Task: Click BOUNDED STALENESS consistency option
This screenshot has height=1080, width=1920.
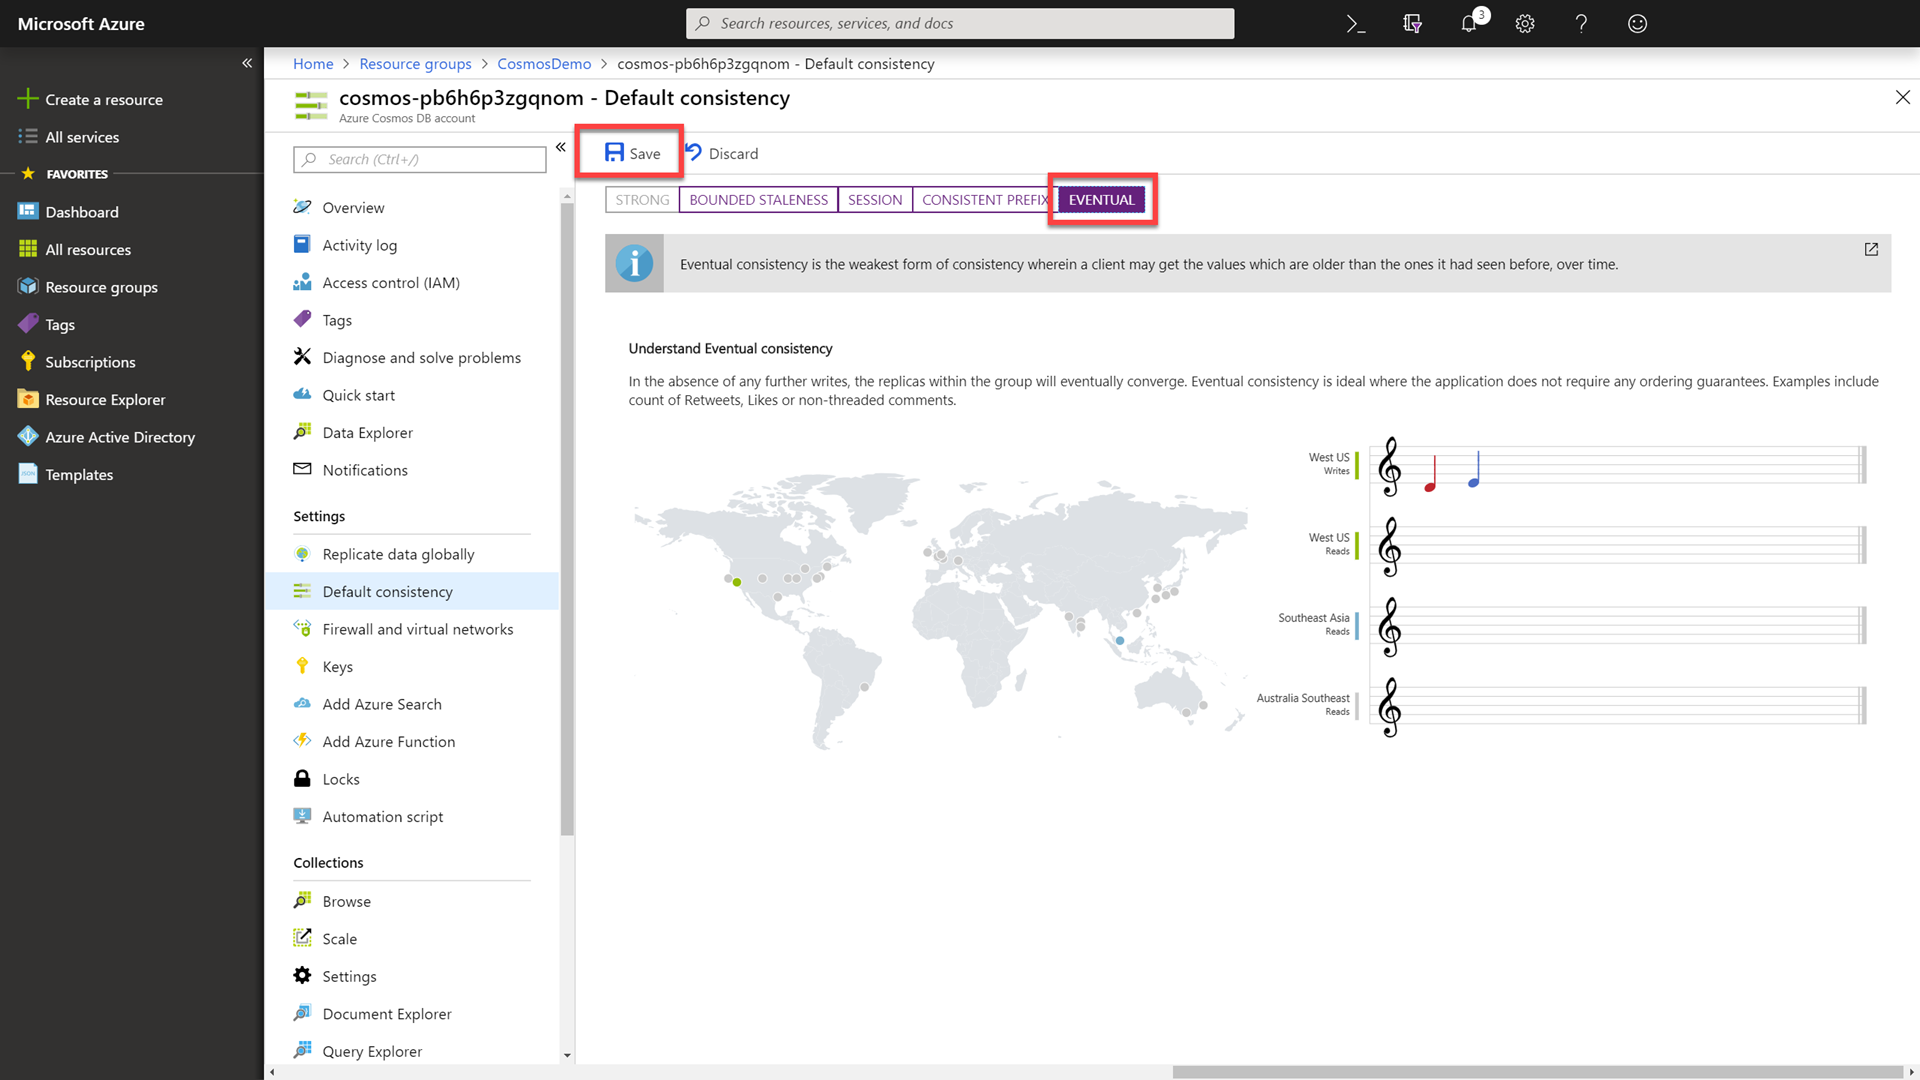Action: [x=758, y=199]
